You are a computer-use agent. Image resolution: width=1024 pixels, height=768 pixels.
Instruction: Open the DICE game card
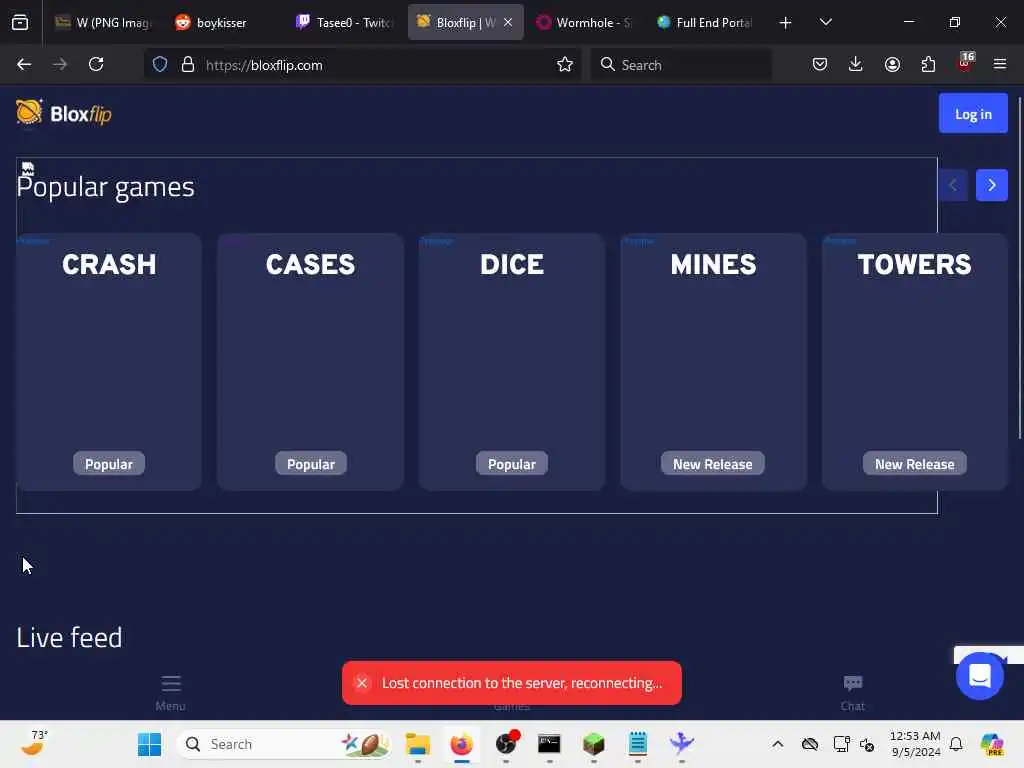(x=512, y=362)
